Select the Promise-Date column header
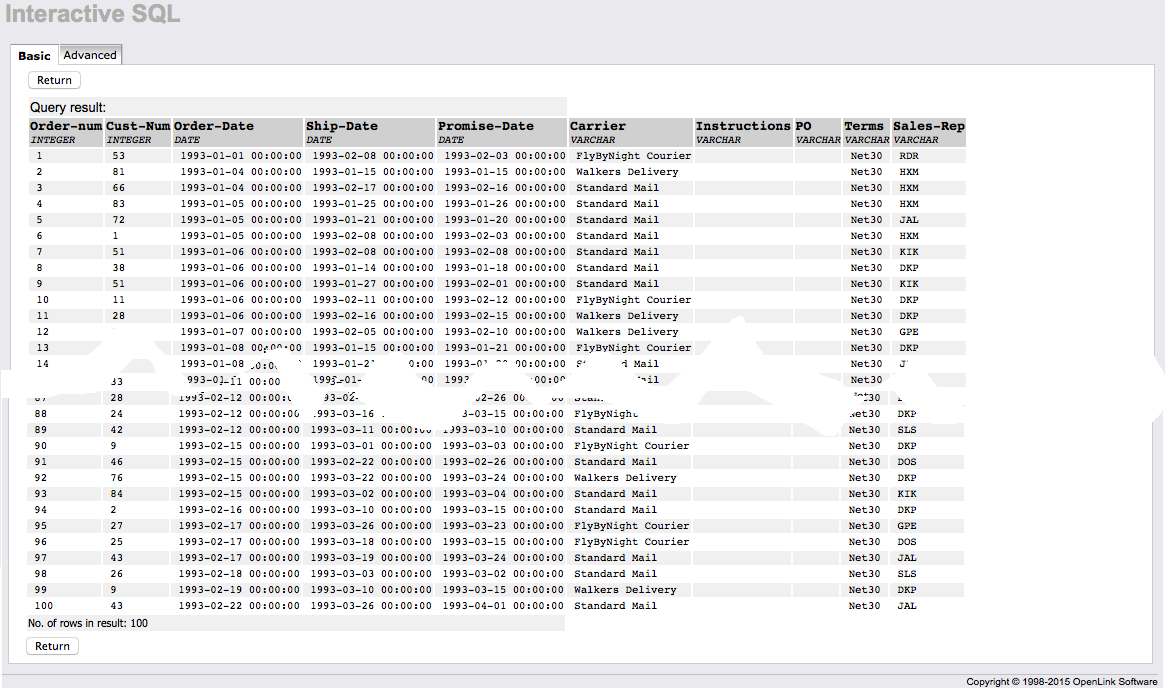 (486, 126)
